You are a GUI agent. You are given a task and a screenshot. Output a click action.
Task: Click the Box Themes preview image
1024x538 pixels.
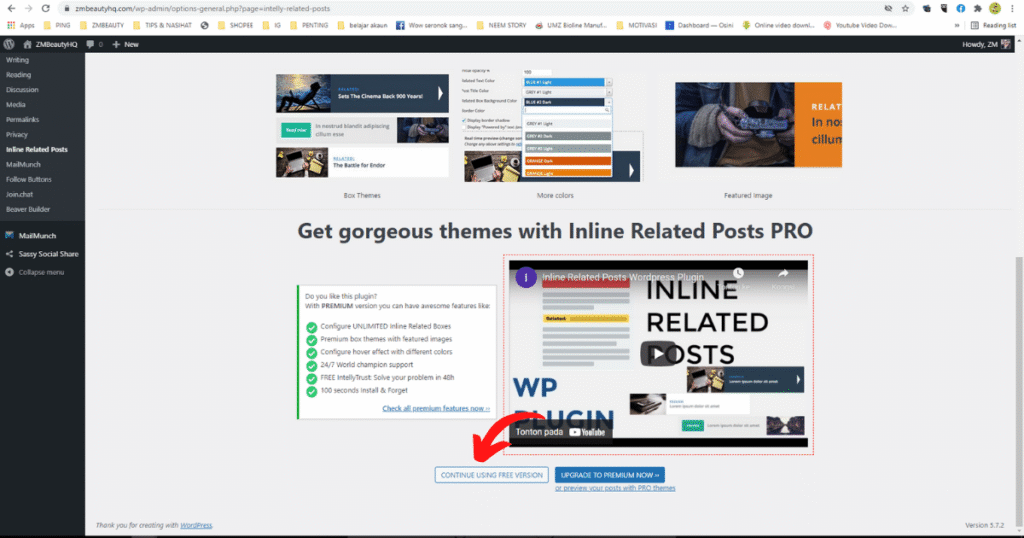362,125
